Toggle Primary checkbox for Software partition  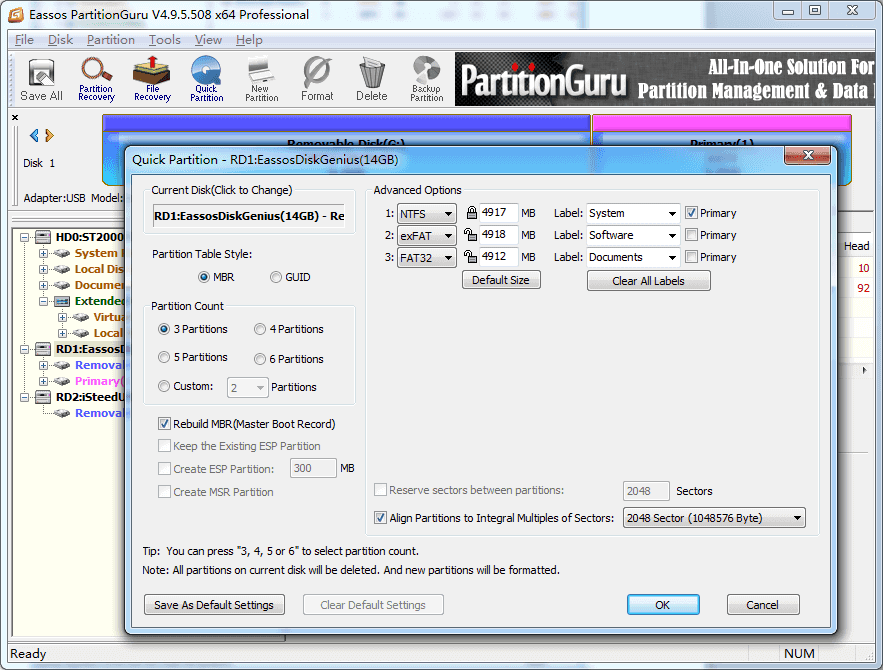(691, 235)
